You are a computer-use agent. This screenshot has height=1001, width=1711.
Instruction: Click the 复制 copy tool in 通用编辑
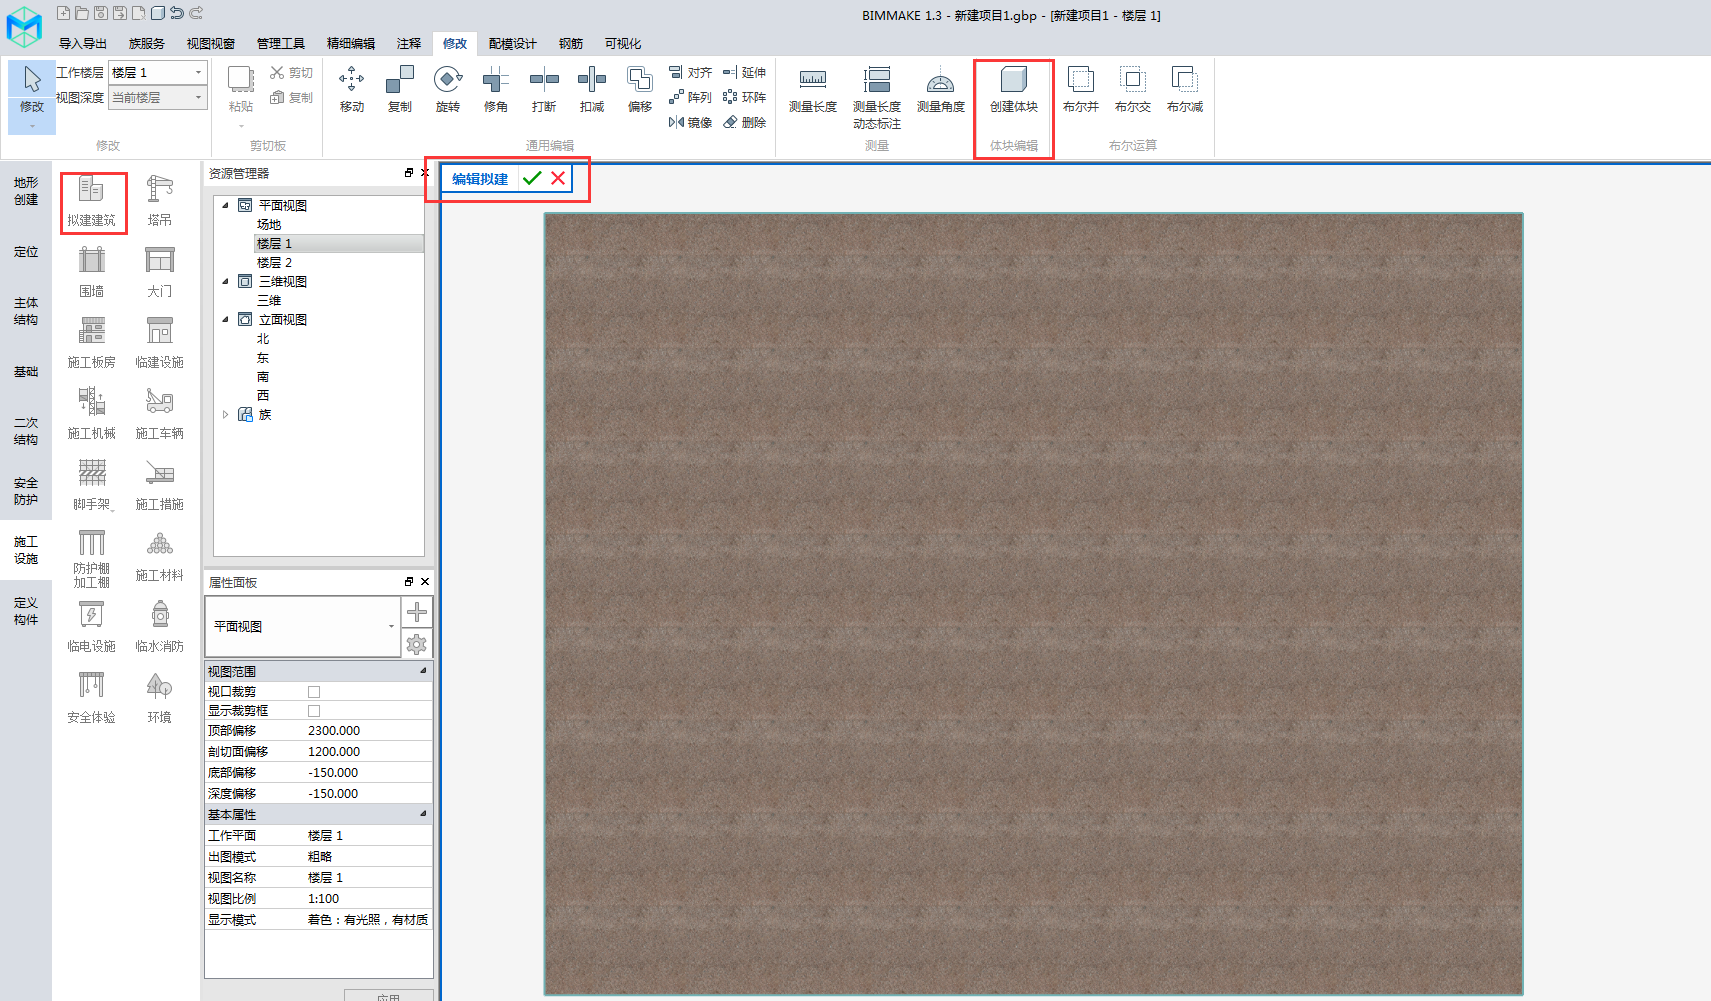[400, 89]
